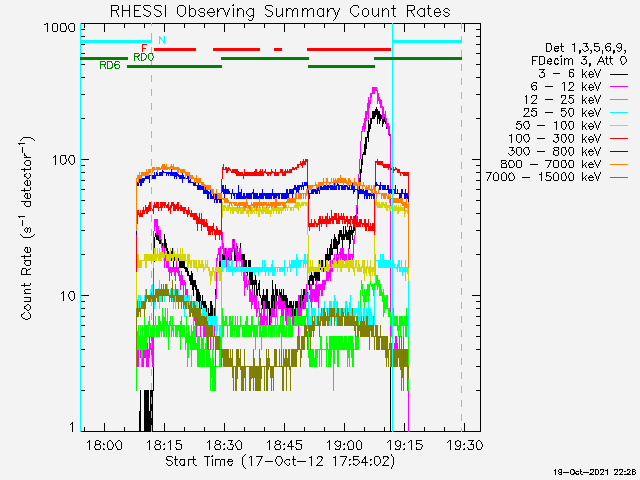Screen dimensions: 640x480
Task: Click the 'Count Rate (s-1 detector-1)' axis label
Action: pos(26,229)
